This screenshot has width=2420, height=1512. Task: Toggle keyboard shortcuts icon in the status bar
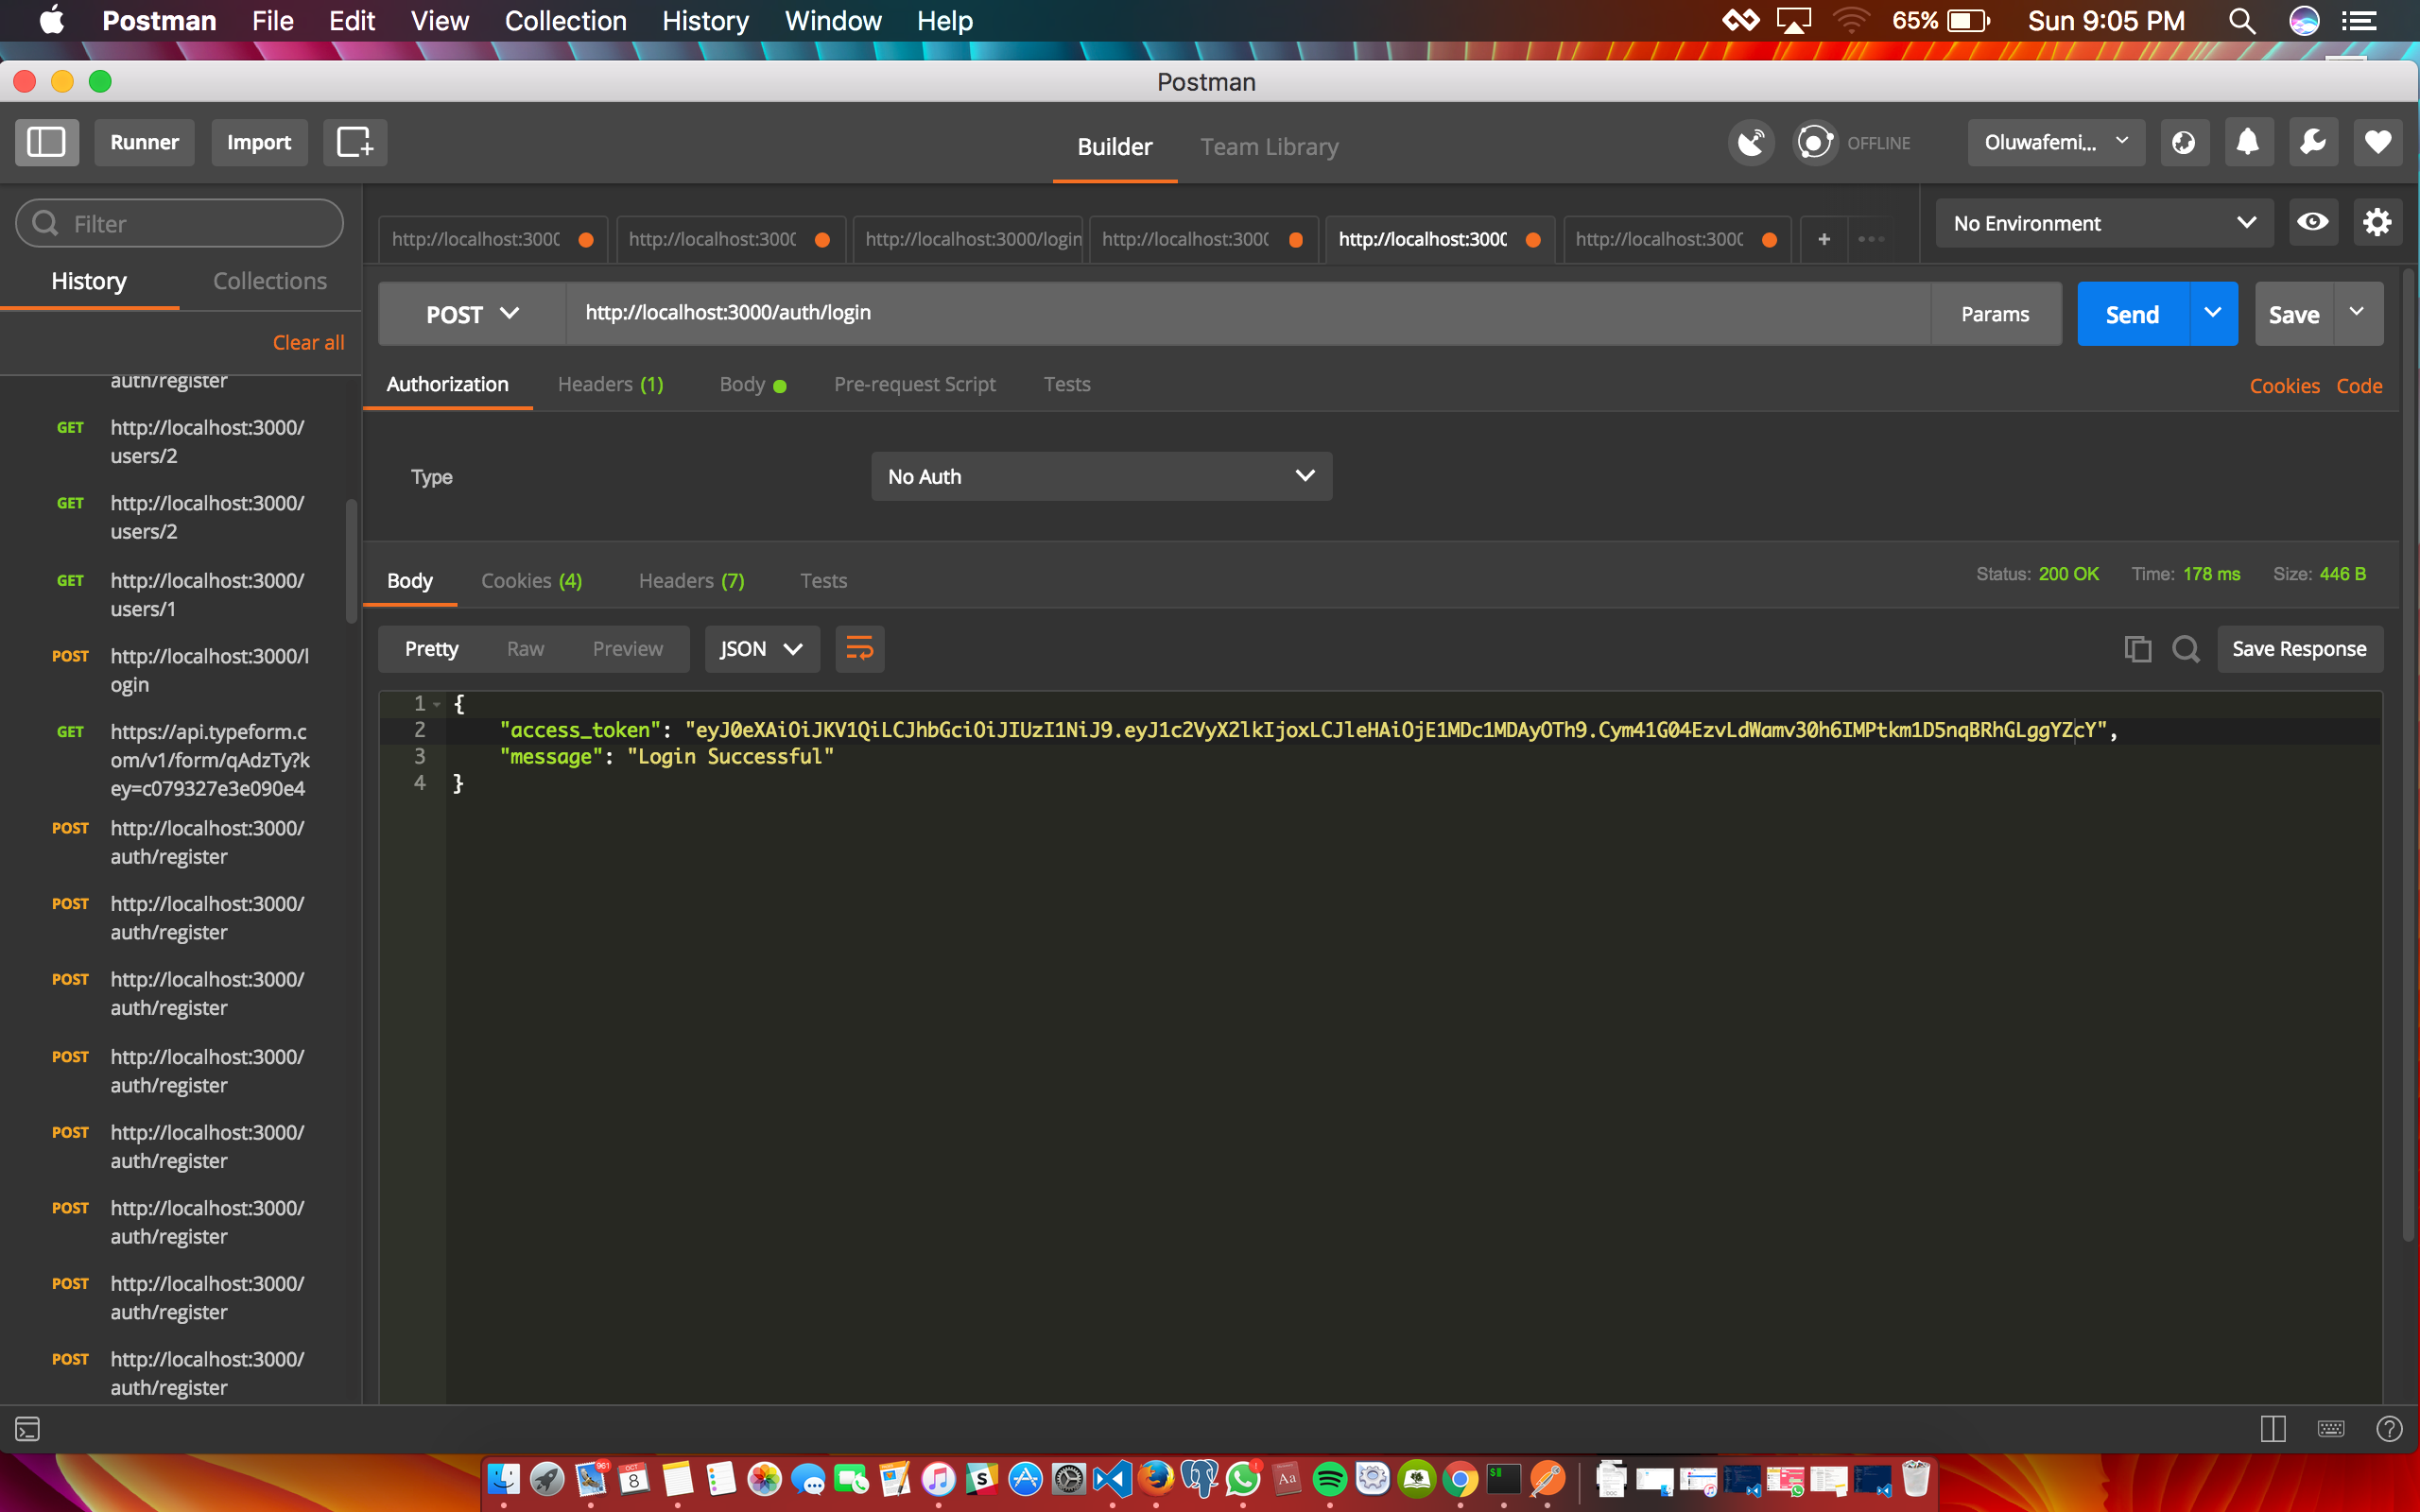click(2330, 1428)
